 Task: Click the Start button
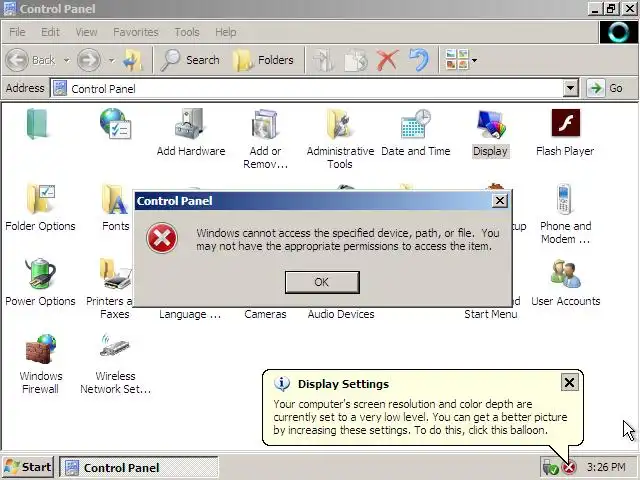28,467
